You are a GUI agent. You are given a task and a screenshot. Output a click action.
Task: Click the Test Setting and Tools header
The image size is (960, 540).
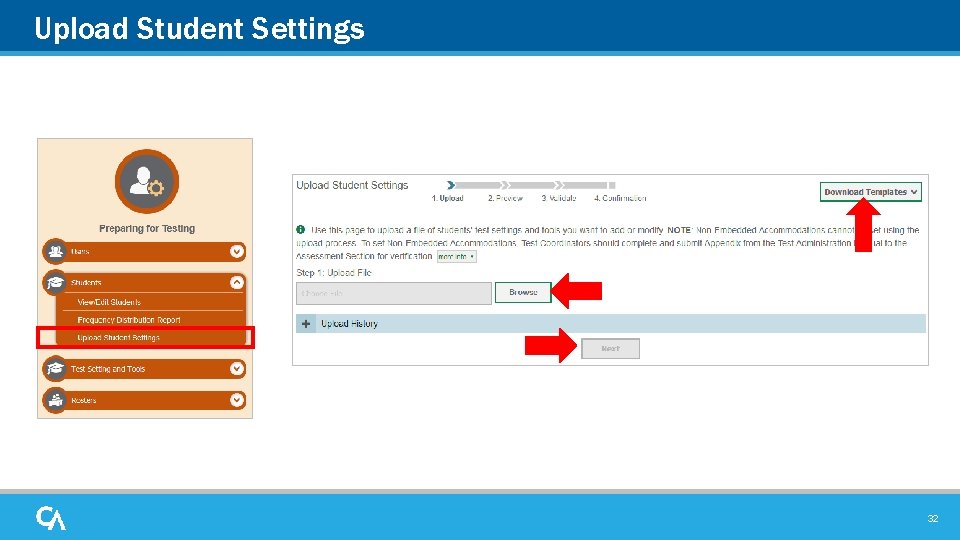144,369
